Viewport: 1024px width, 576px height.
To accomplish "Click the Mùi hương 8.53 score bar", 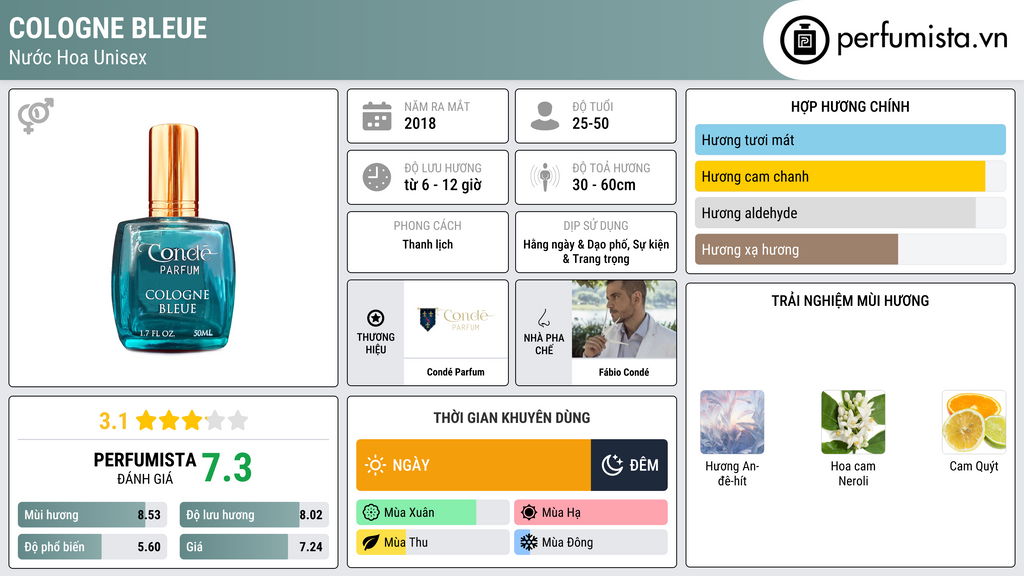I will 92,515.
